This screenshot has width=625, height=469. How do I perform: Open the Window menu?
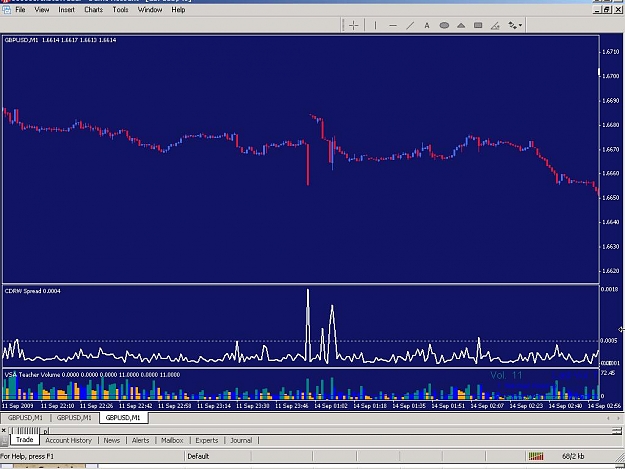[x=150, y=10]
